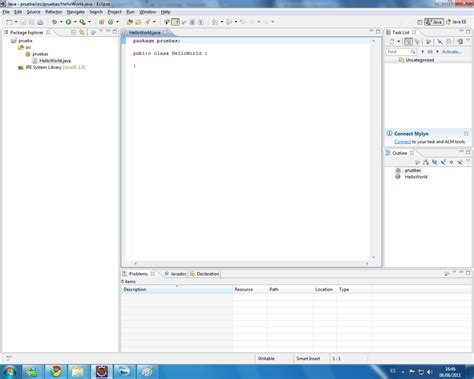Click the Next Annotation toolbar icon
The height and width of the screenshot is (379, 474).
click(215, 22)
